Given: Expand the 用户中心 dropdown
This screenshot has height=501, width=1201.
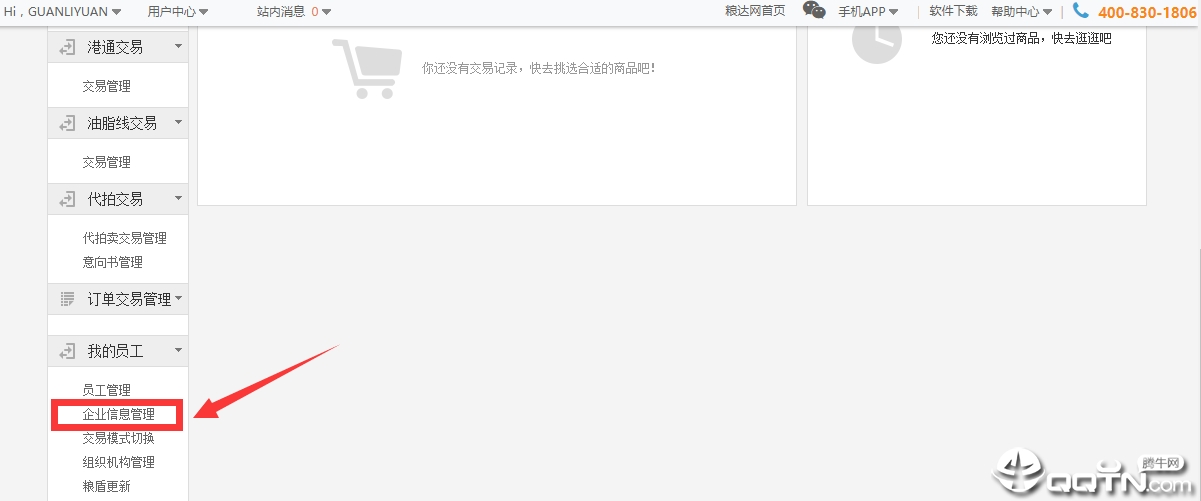Looking at the screenshot, I should click(177, 12).
